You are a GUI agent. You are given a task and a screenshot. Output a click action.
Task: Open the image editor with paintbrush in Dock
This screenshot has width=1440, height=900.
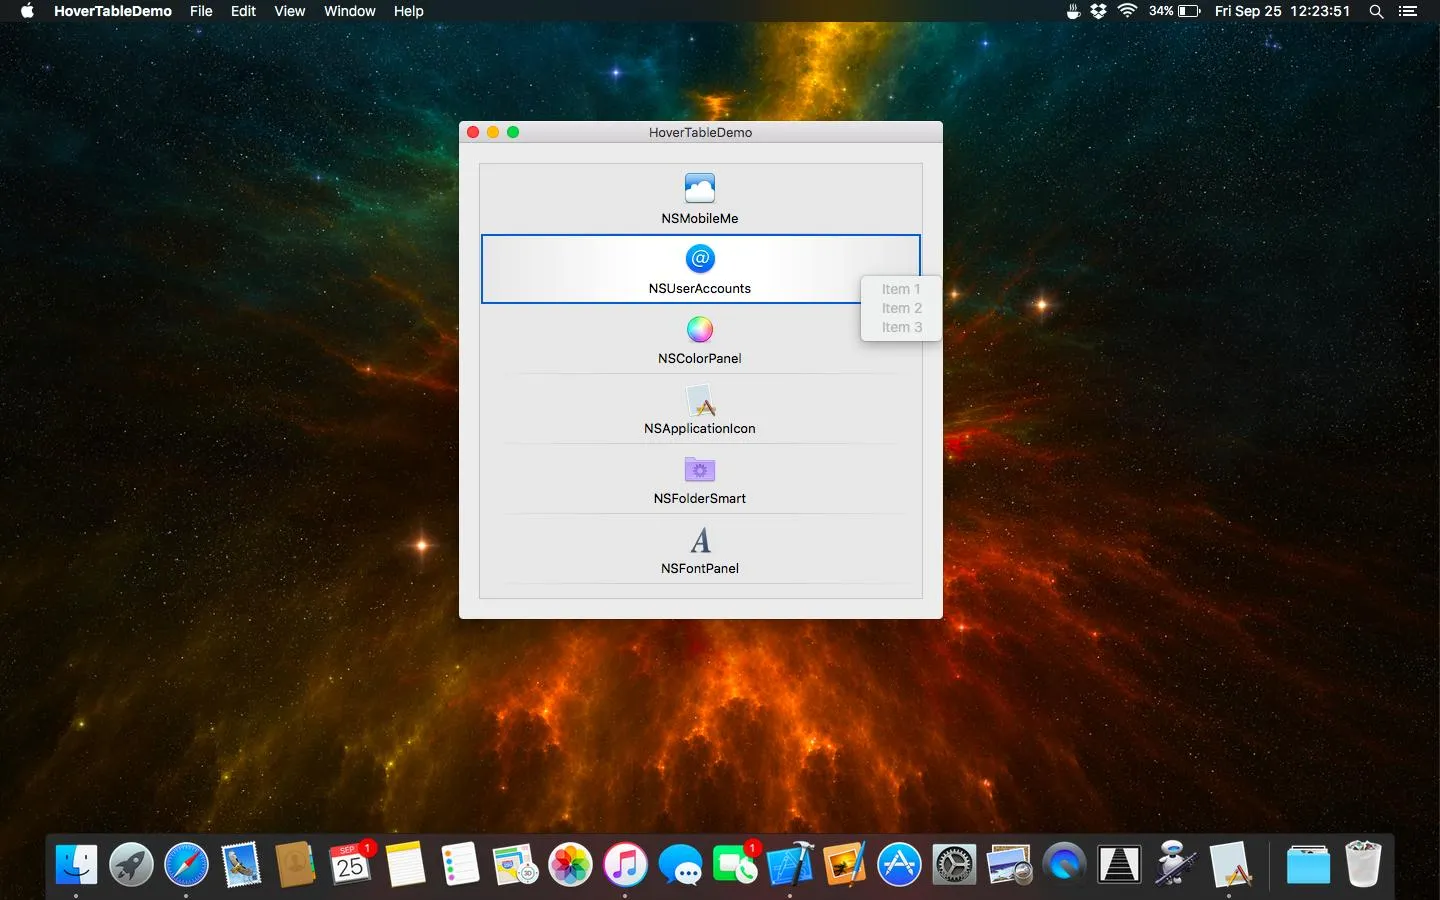coord(844,865)
